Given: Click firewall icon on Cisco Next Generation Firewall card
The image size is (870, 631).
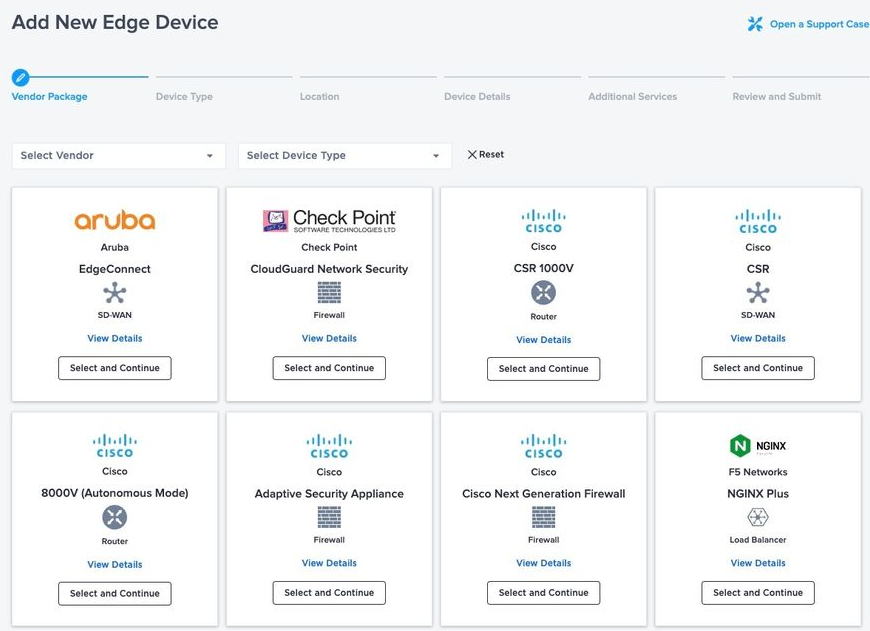Looking at the screenshot, I should click(543, 517).
